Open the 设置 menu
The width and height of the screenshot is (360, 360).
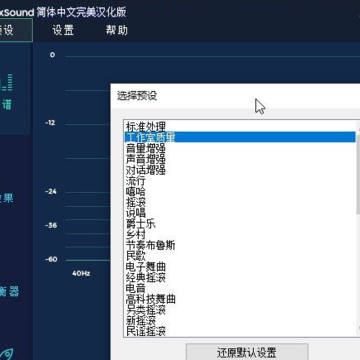point(63,30)
